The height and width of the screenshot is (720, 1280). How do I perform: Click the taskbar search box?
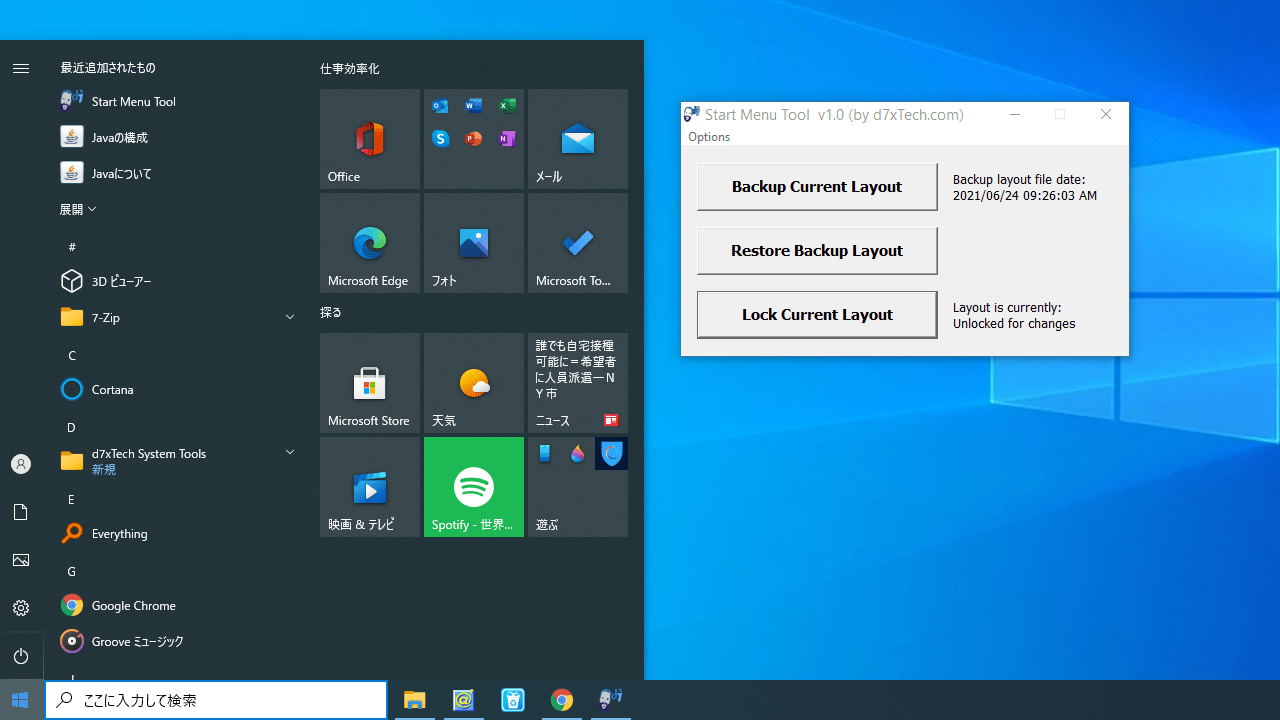point(216,700)
